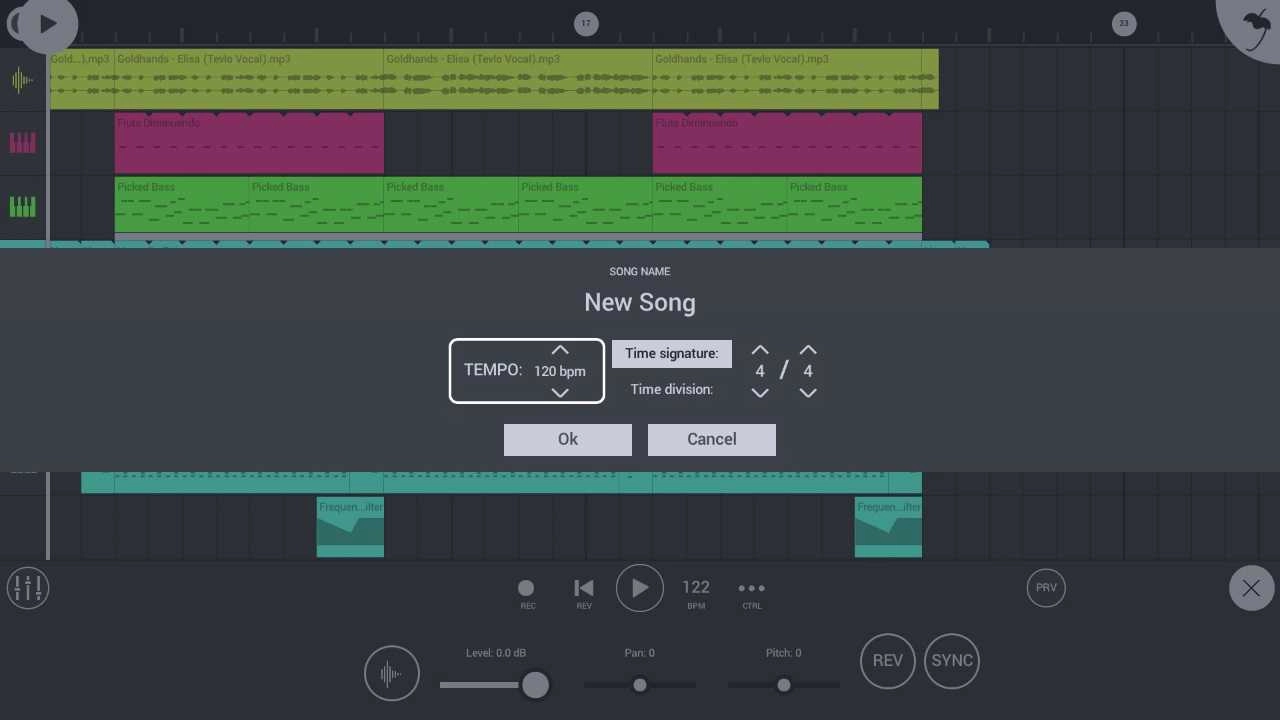
Task: Decrease tempo with the down arrow
Action: [x=560, y=393]
